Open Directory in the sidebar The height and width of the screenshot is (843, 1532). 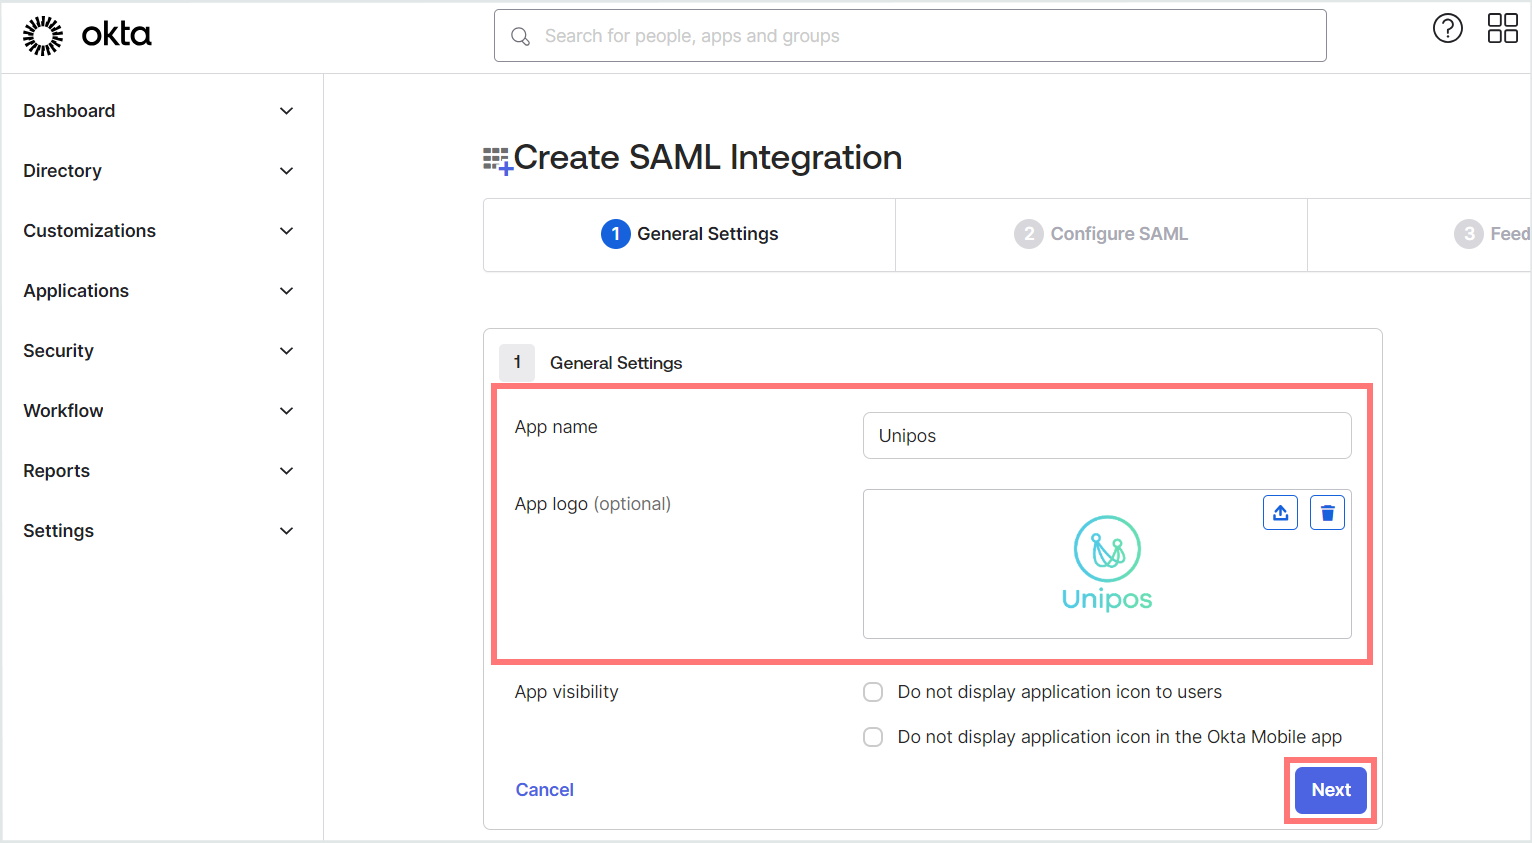coord(62,171)
